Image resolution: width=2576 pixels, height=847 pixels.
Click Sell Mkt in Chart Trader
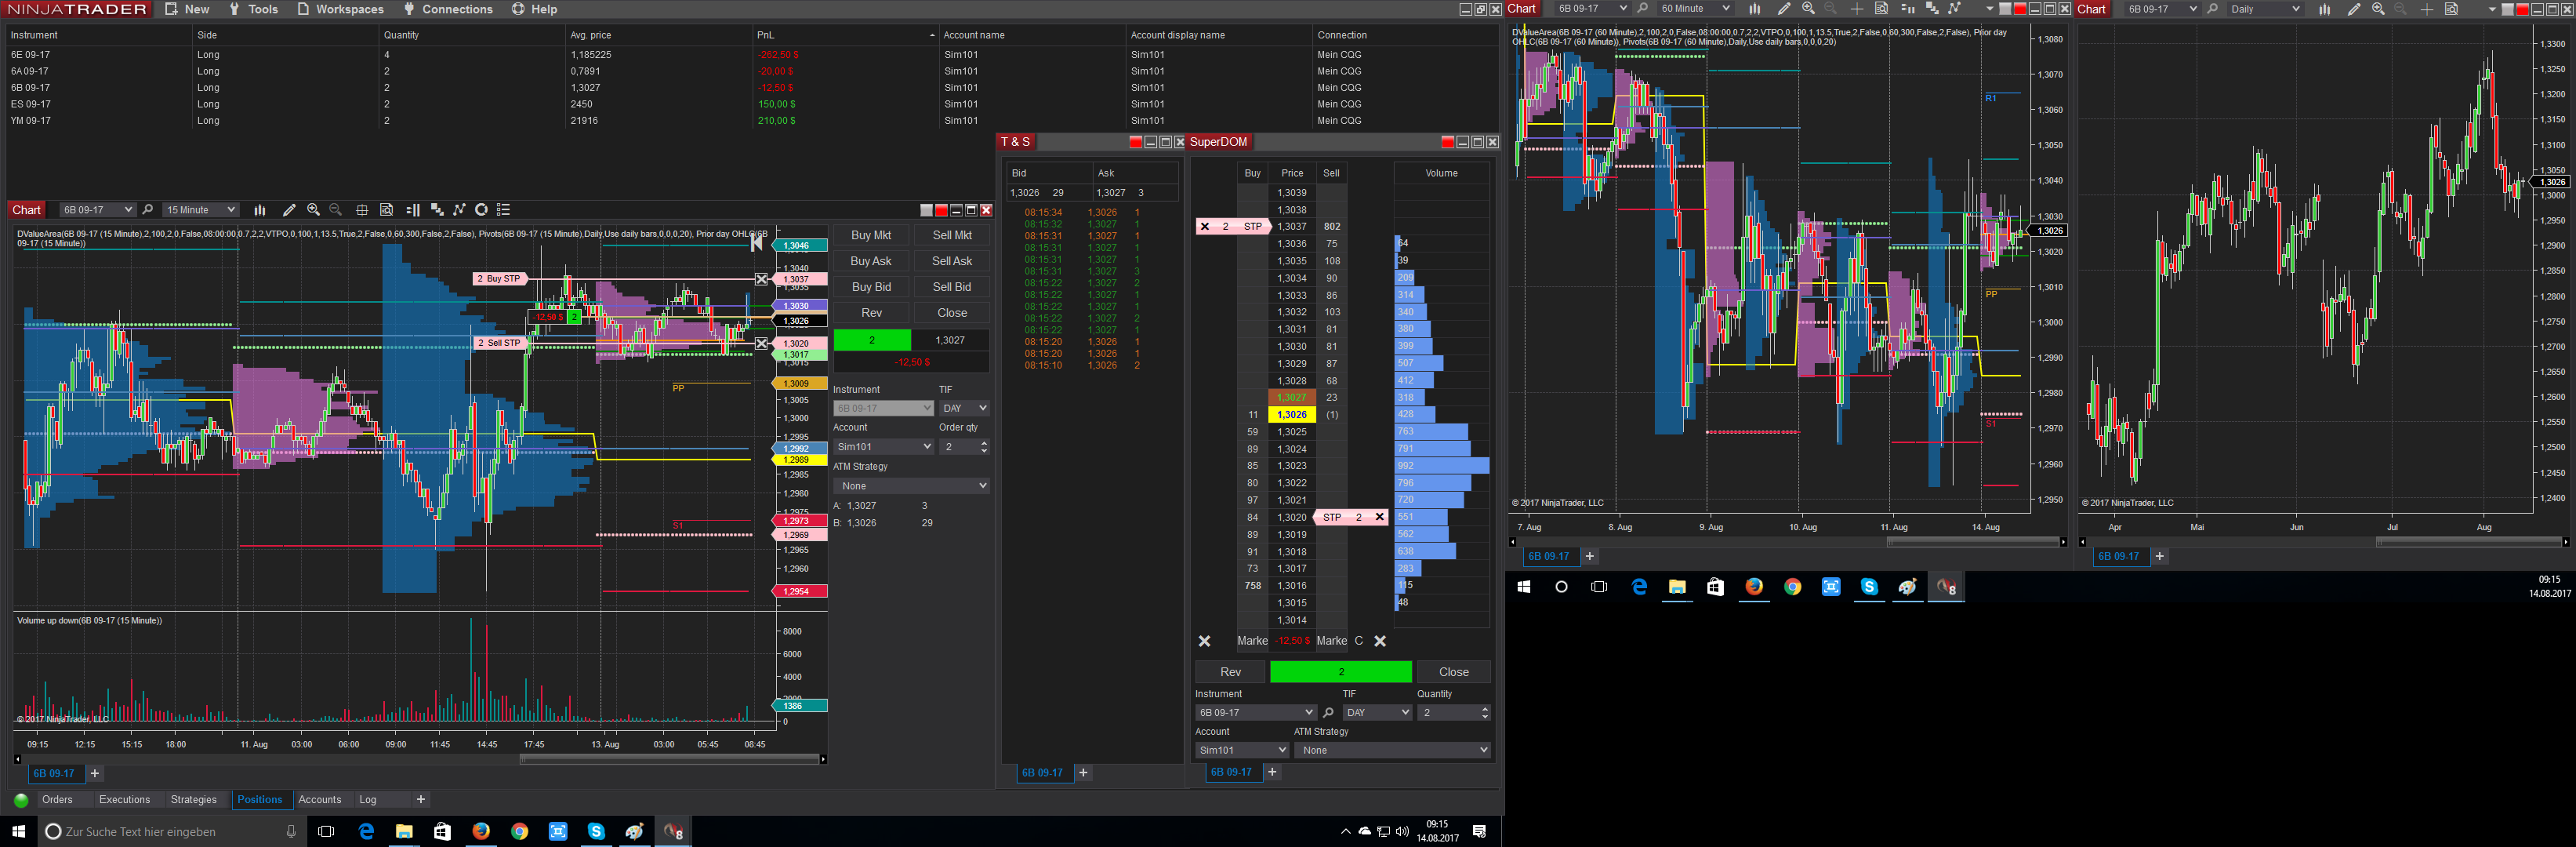point(952,235)
